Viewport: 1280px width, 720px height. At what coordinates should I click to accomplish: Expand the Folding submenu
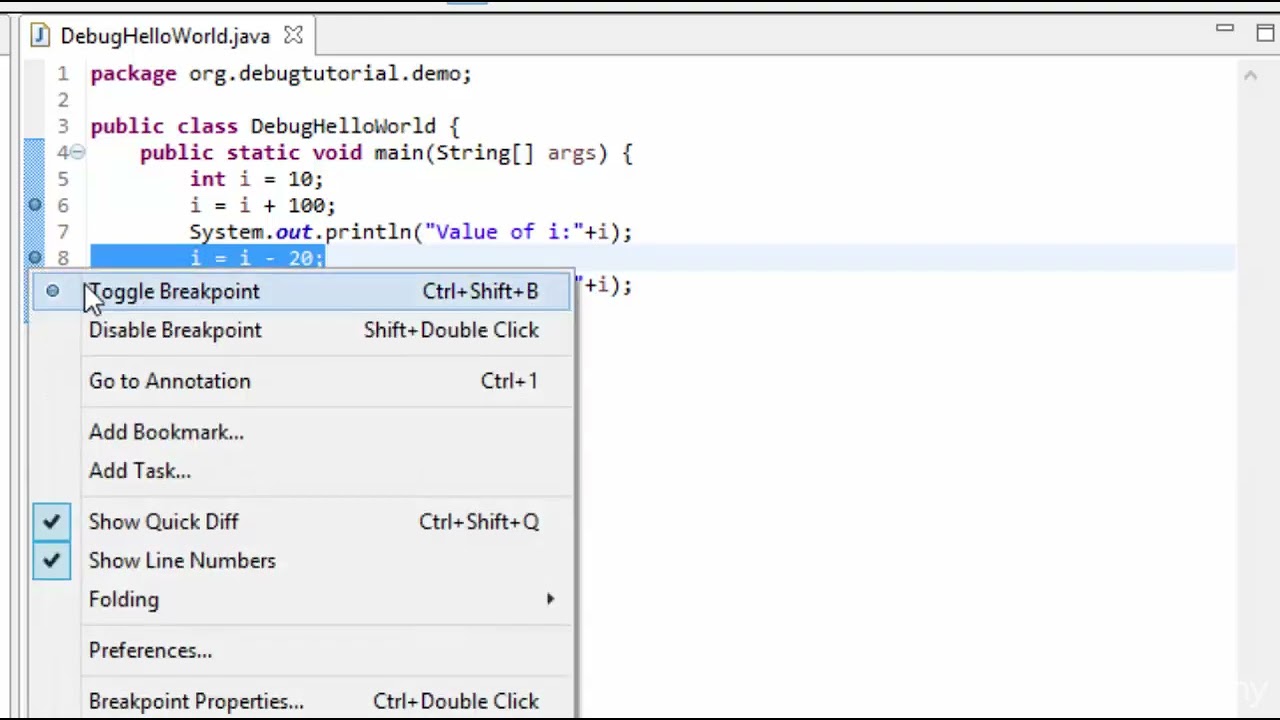pos(301,600)
